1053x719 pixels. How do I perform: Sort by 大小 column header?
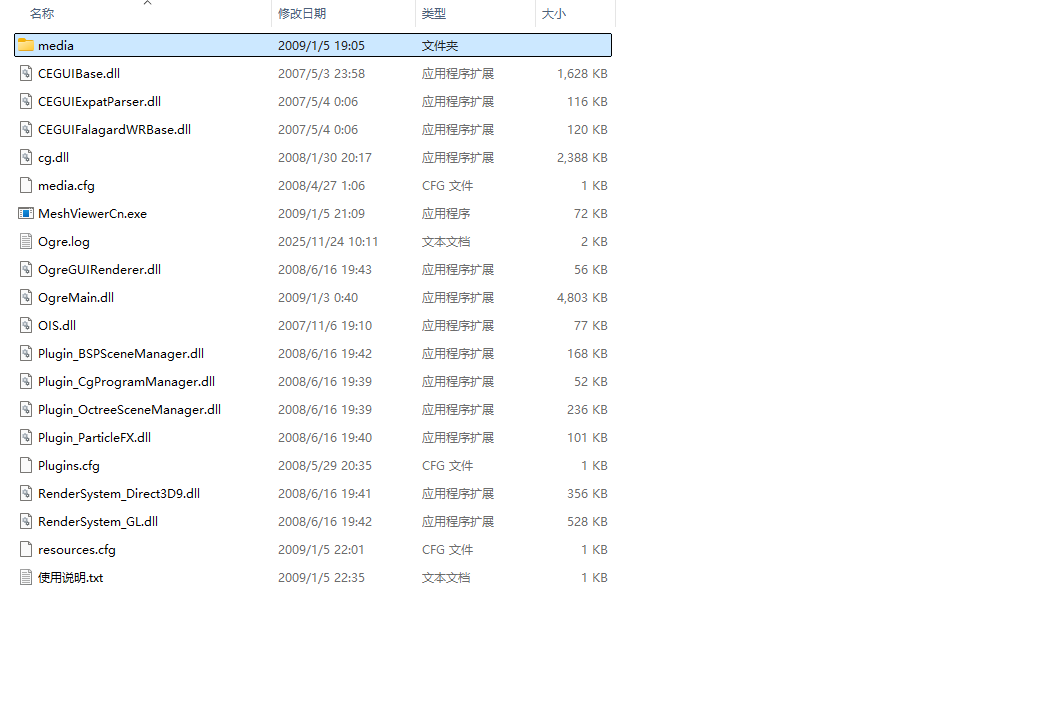click(x=553, y=14)
